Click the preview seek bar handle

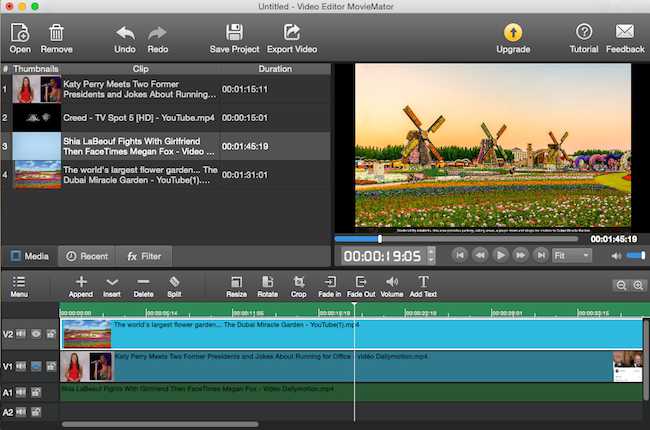(x=380, y=239)
